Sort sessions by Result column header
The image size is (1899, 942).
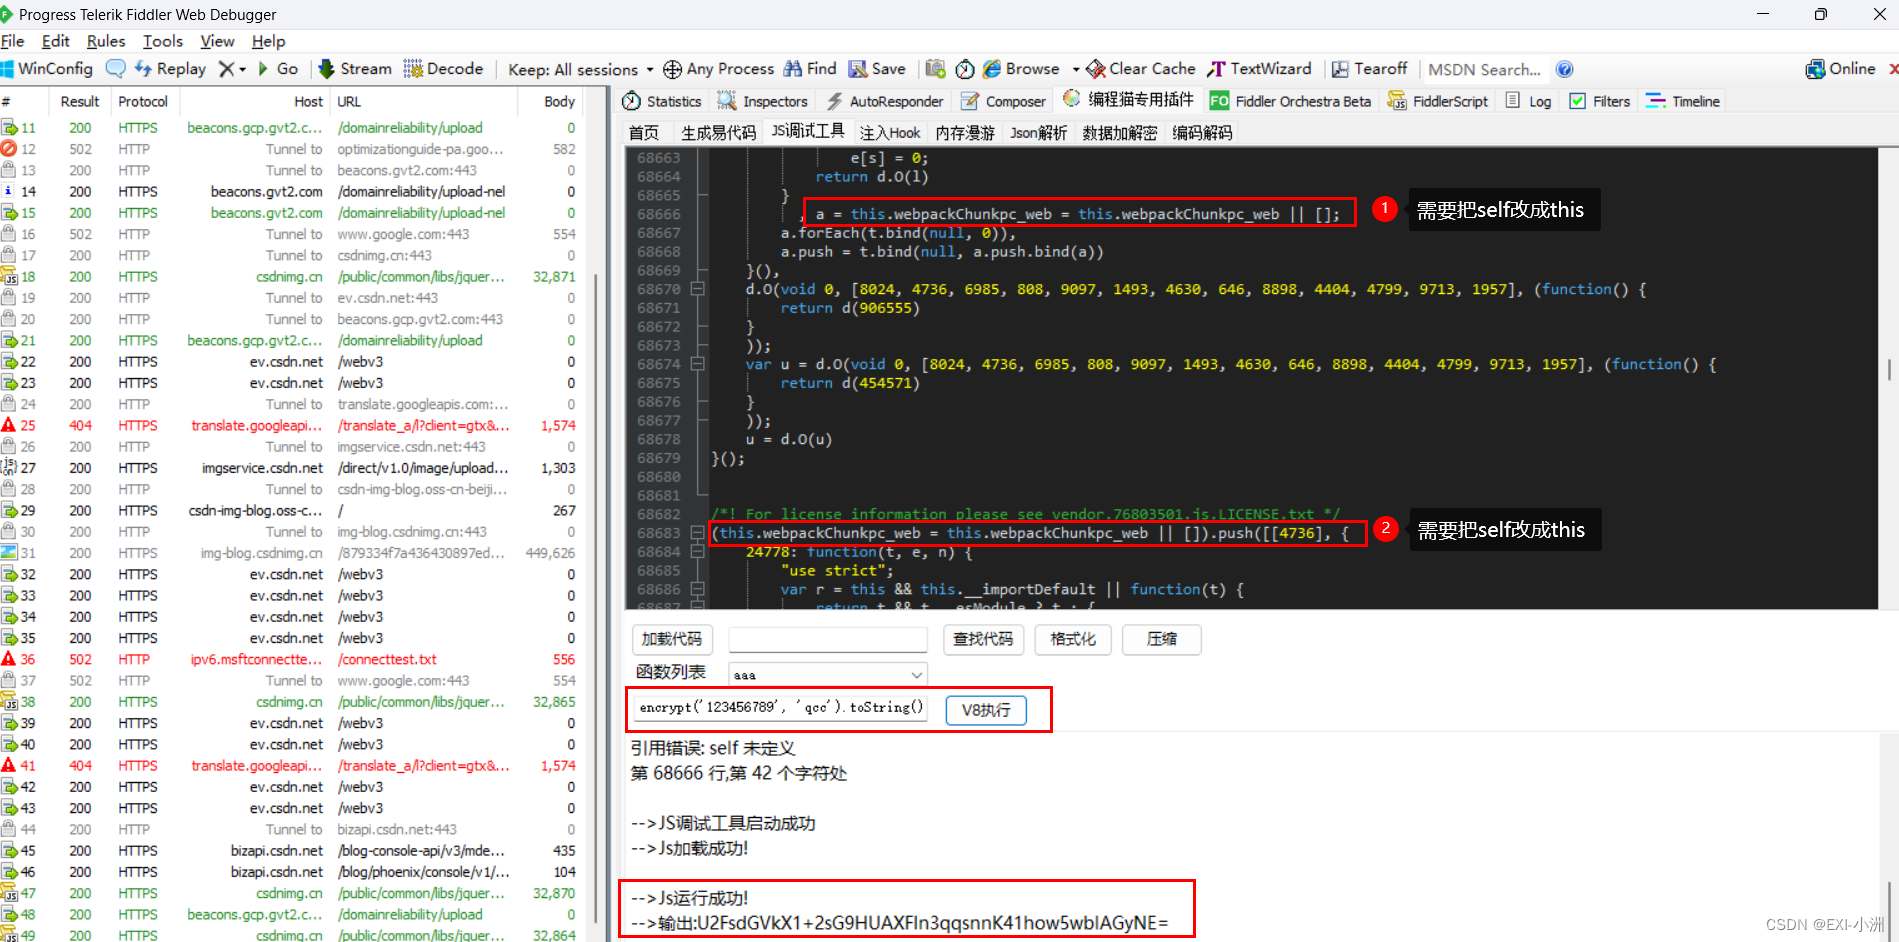point(79,101)
